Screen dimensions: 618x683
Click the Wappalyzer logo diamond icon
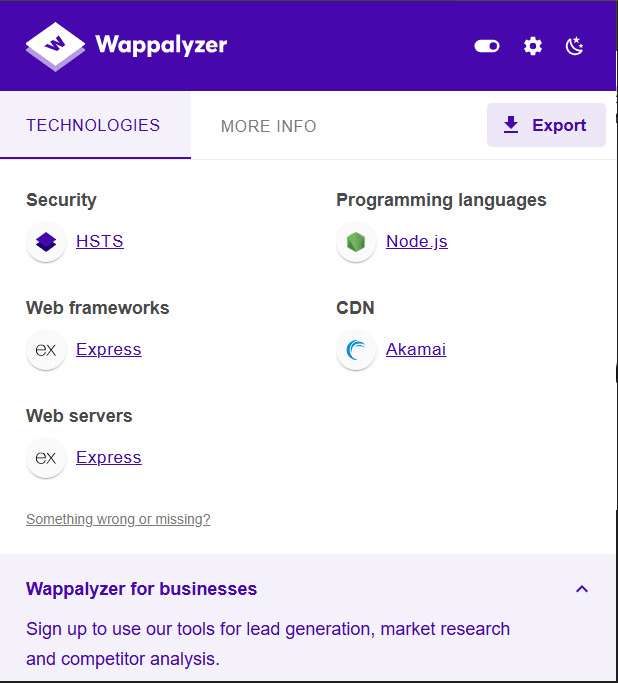coord(55,47)
